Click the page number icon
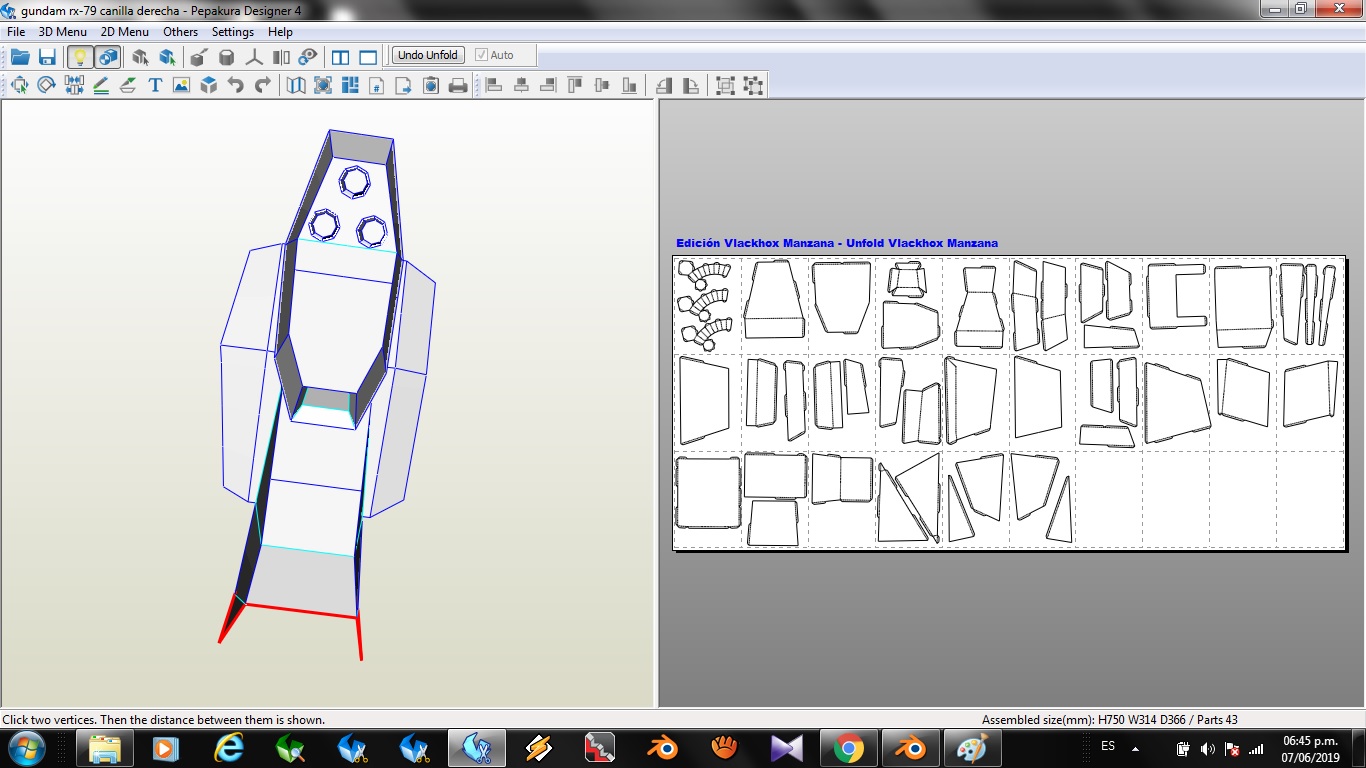The image size is (1366, 768). point(377,85)
